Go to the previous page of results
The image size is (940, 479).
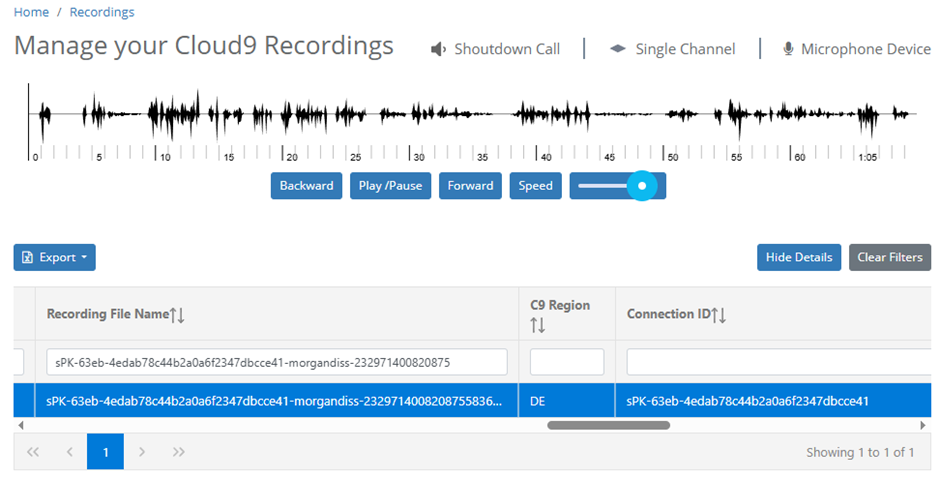(70, 452)
